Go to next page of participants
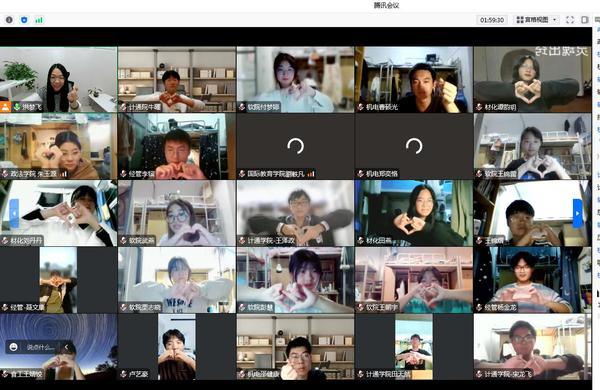 click(x=577, y=213)
